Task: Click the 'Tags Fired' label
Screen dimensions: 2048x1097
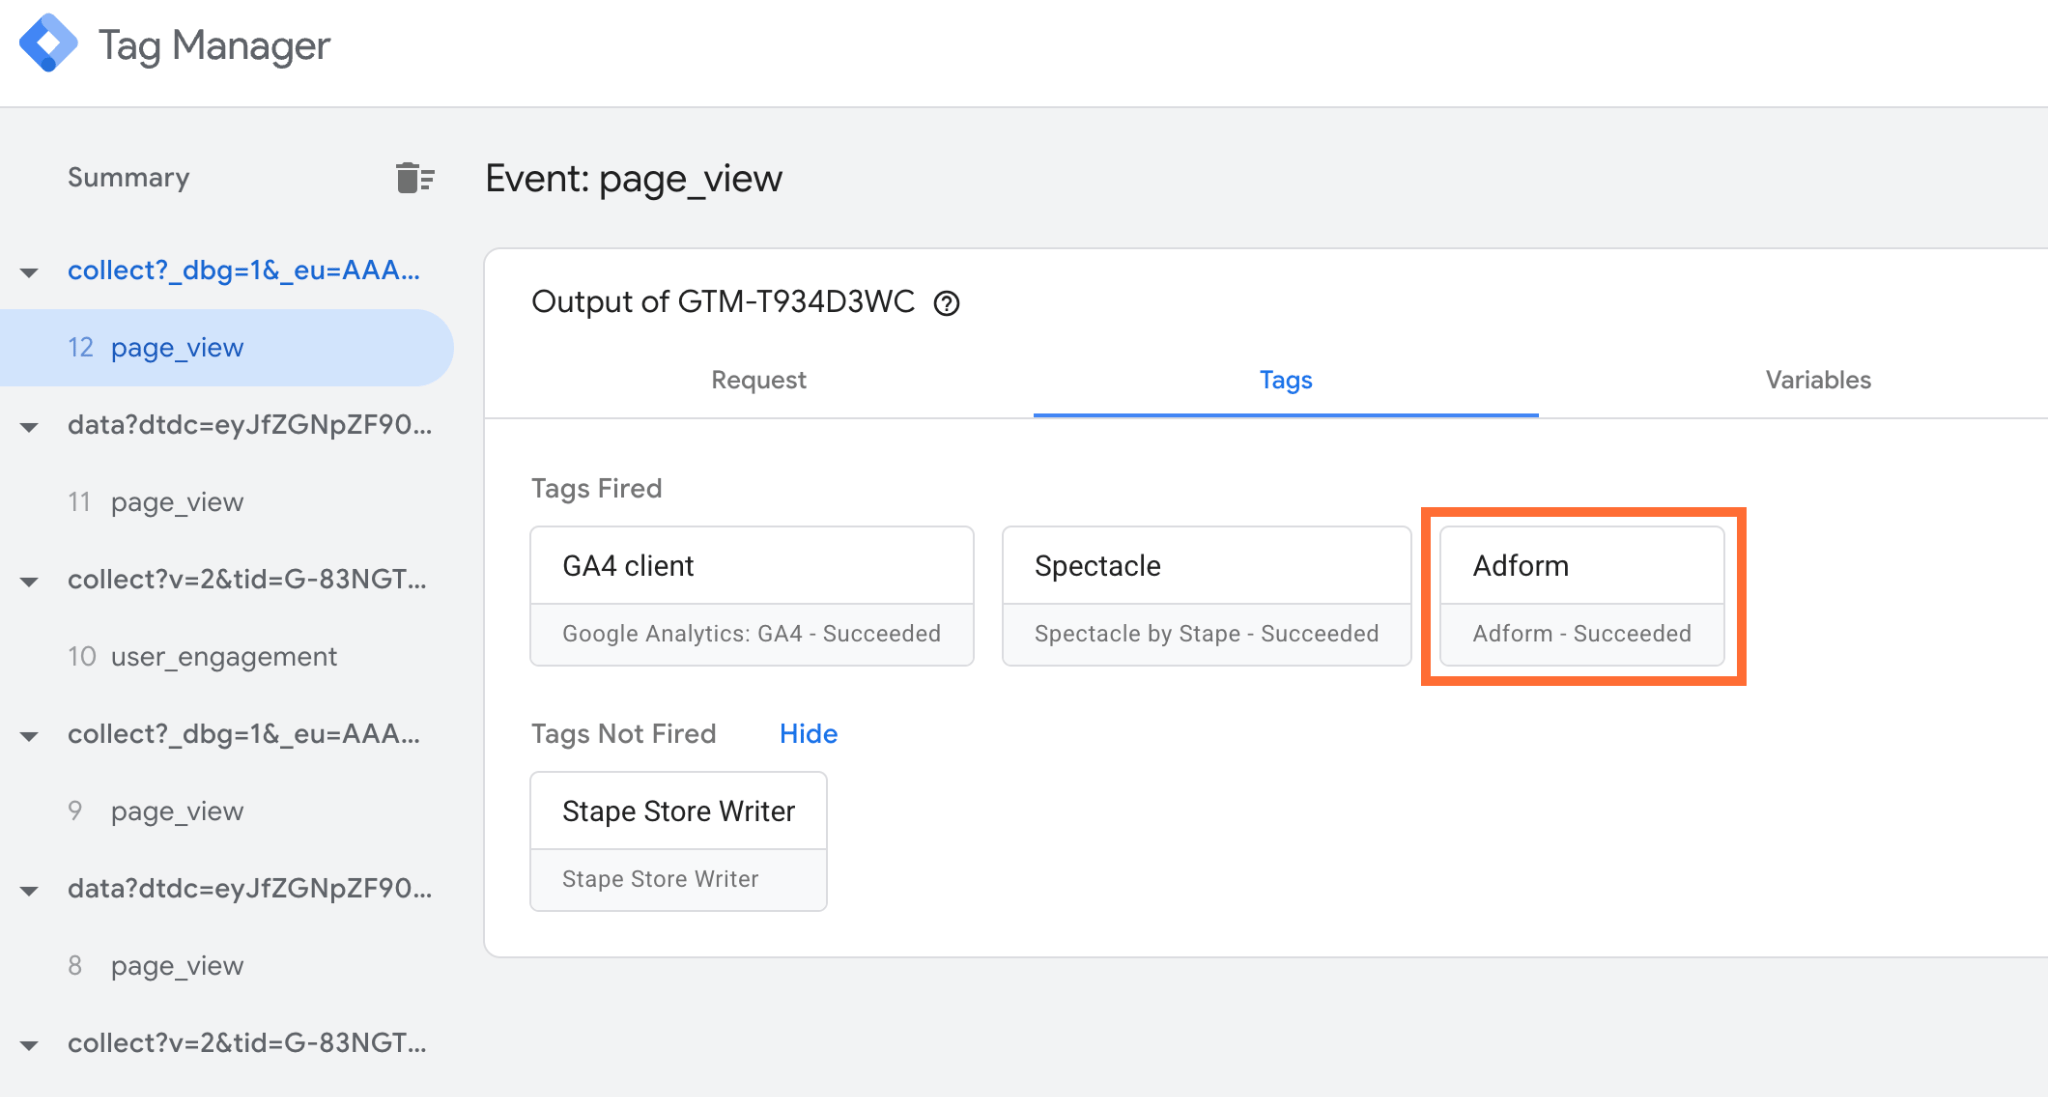Action: tap(596, 488)
